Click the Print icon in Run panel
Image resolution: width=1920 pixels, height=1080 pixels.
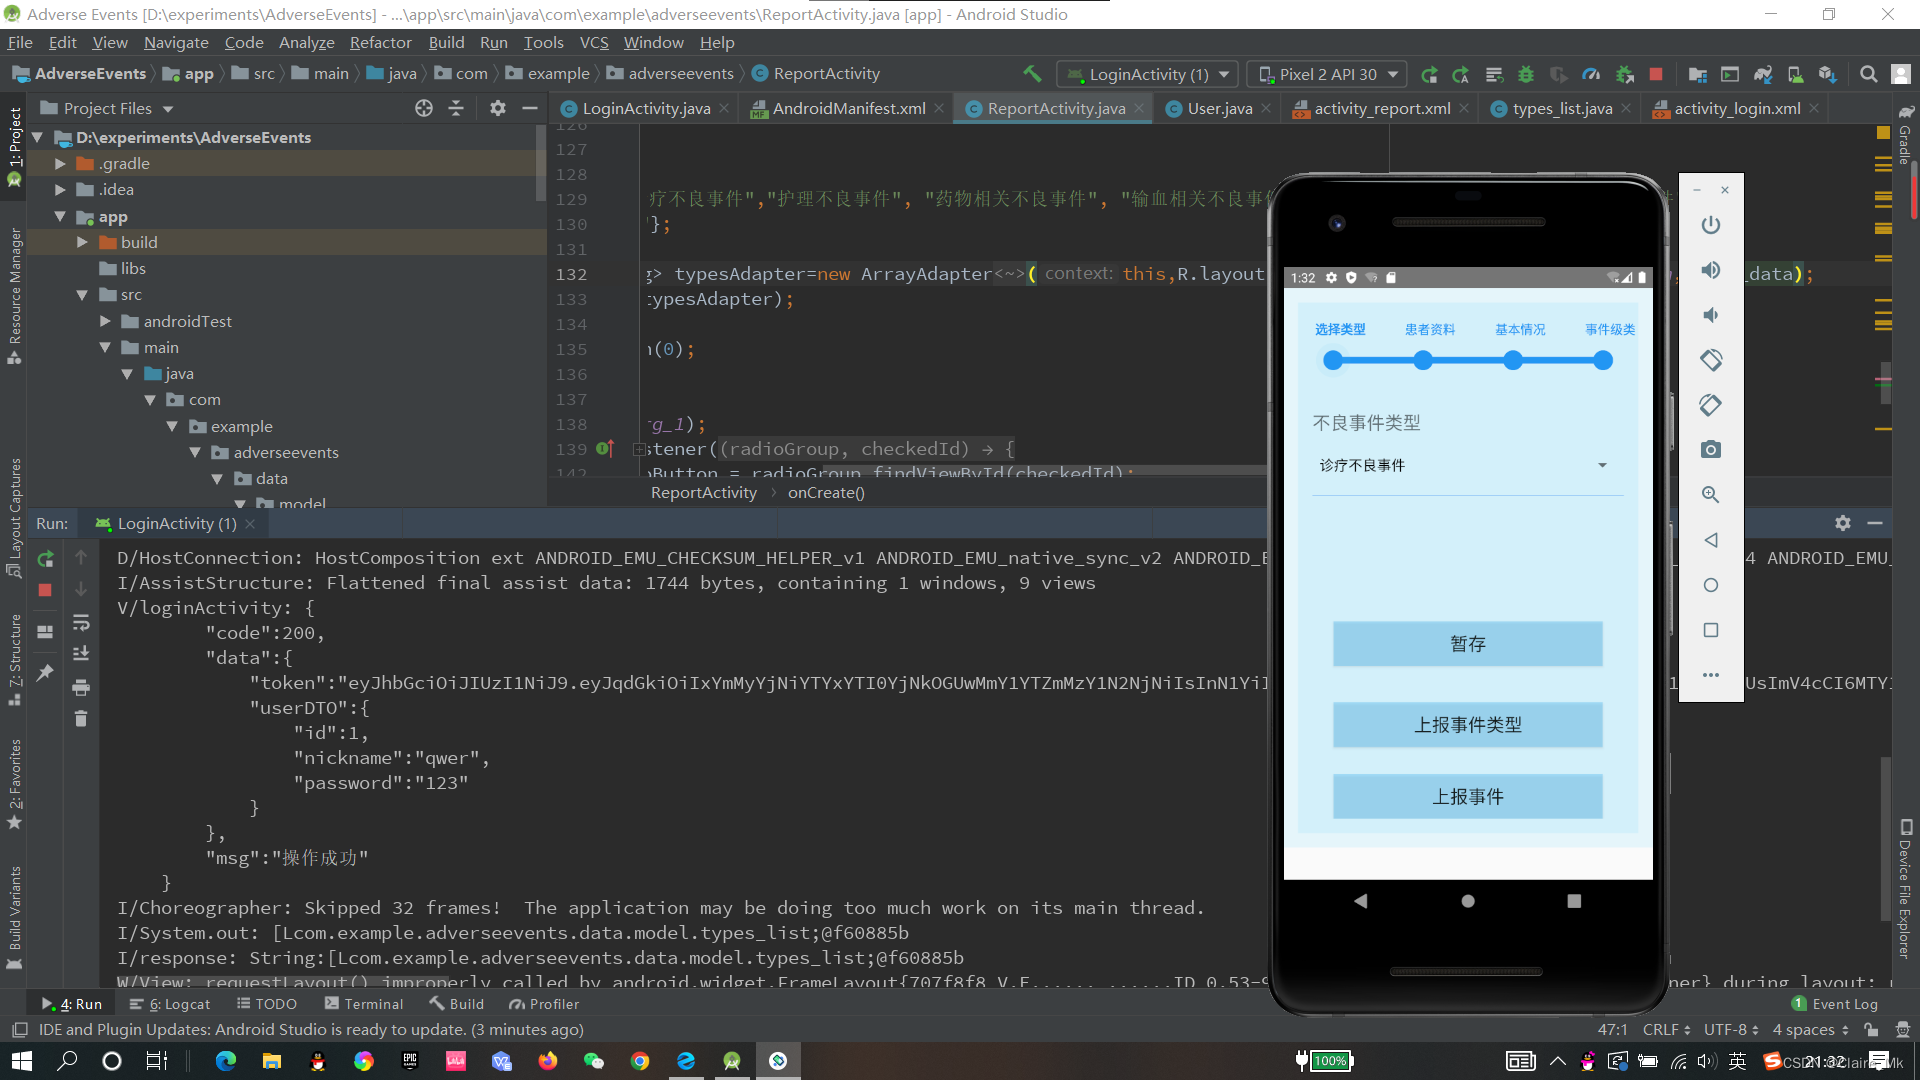[x=81, y=687]
